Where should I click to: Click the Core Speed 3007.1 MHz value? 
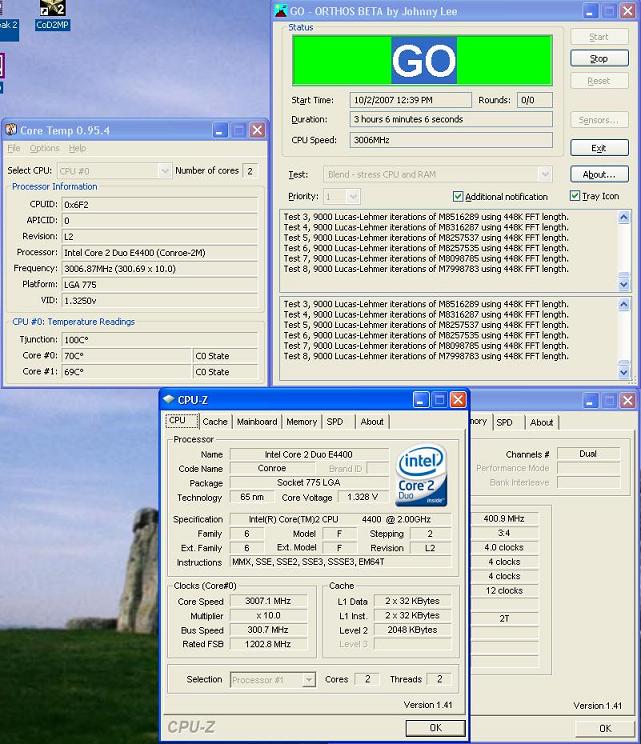pyautogui.click(x=268, y=601)
